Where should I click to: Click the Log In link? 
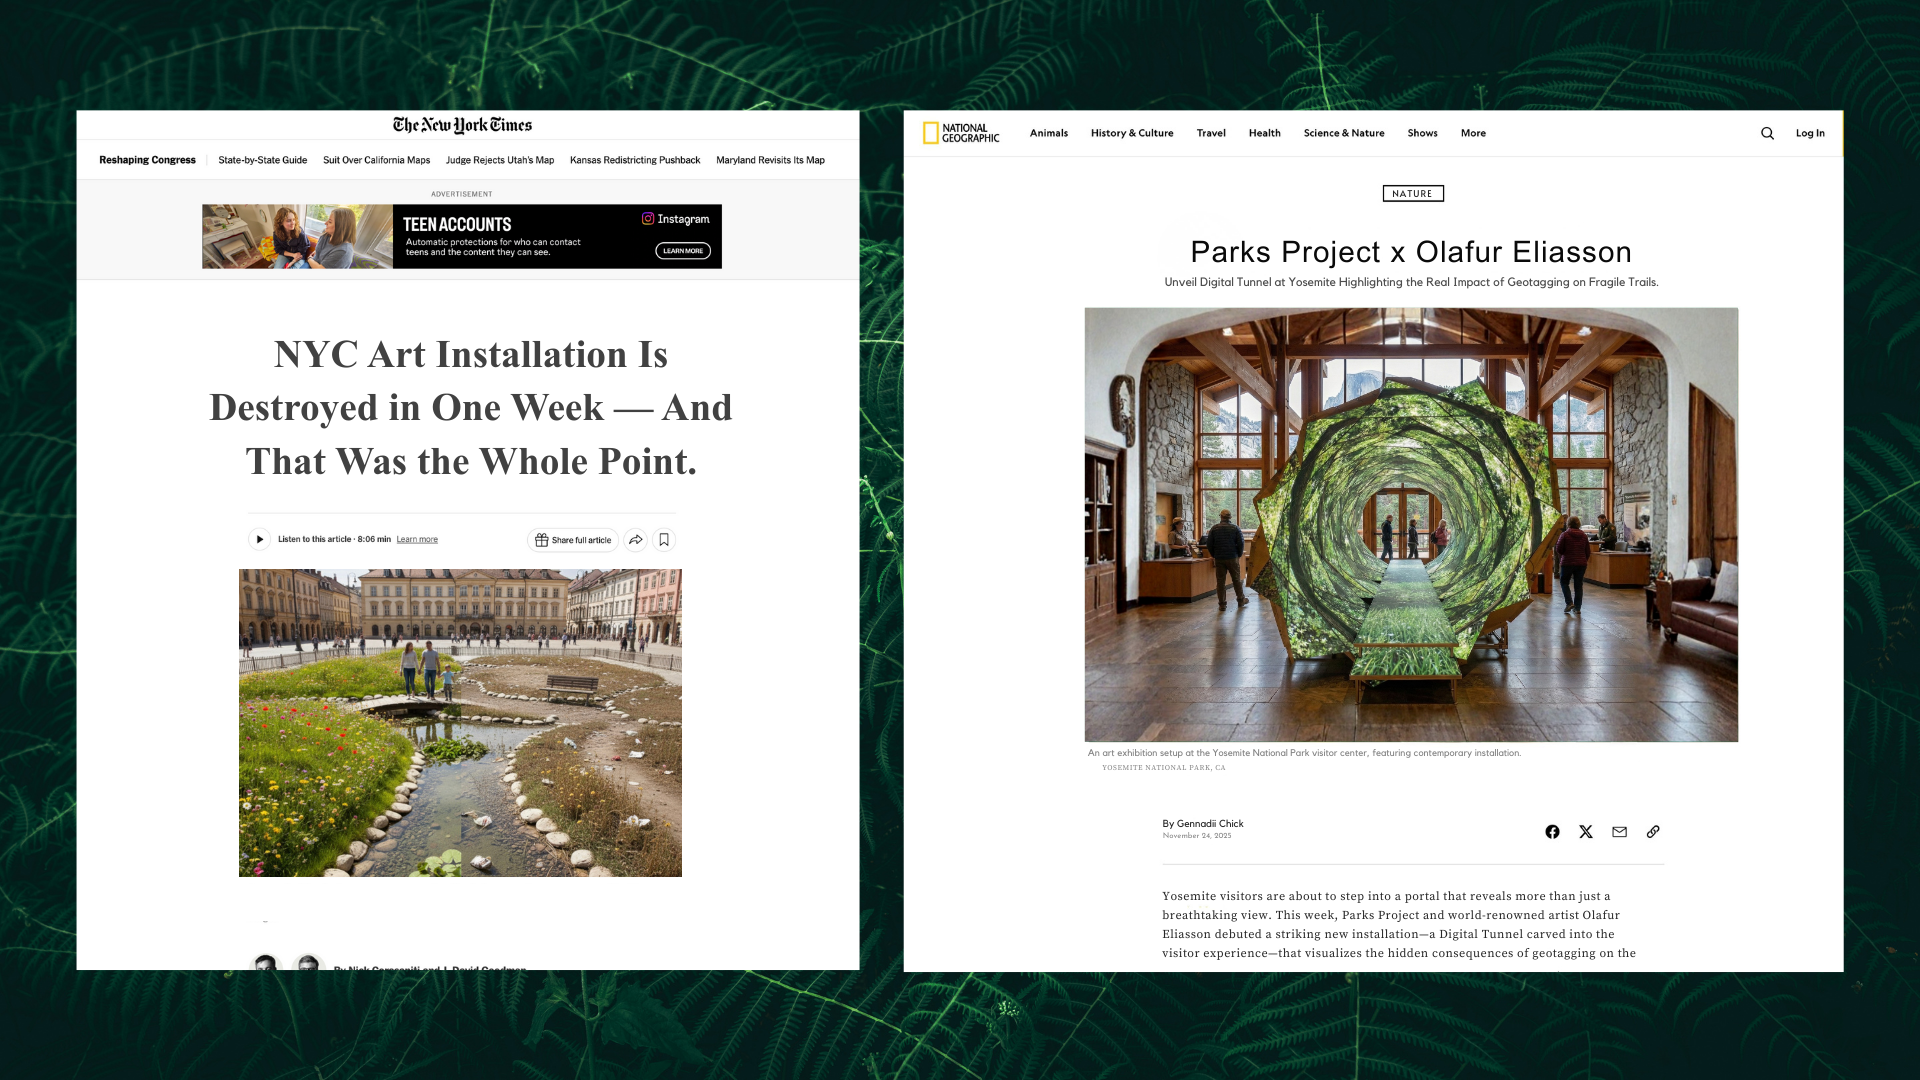coord(1809,133)
